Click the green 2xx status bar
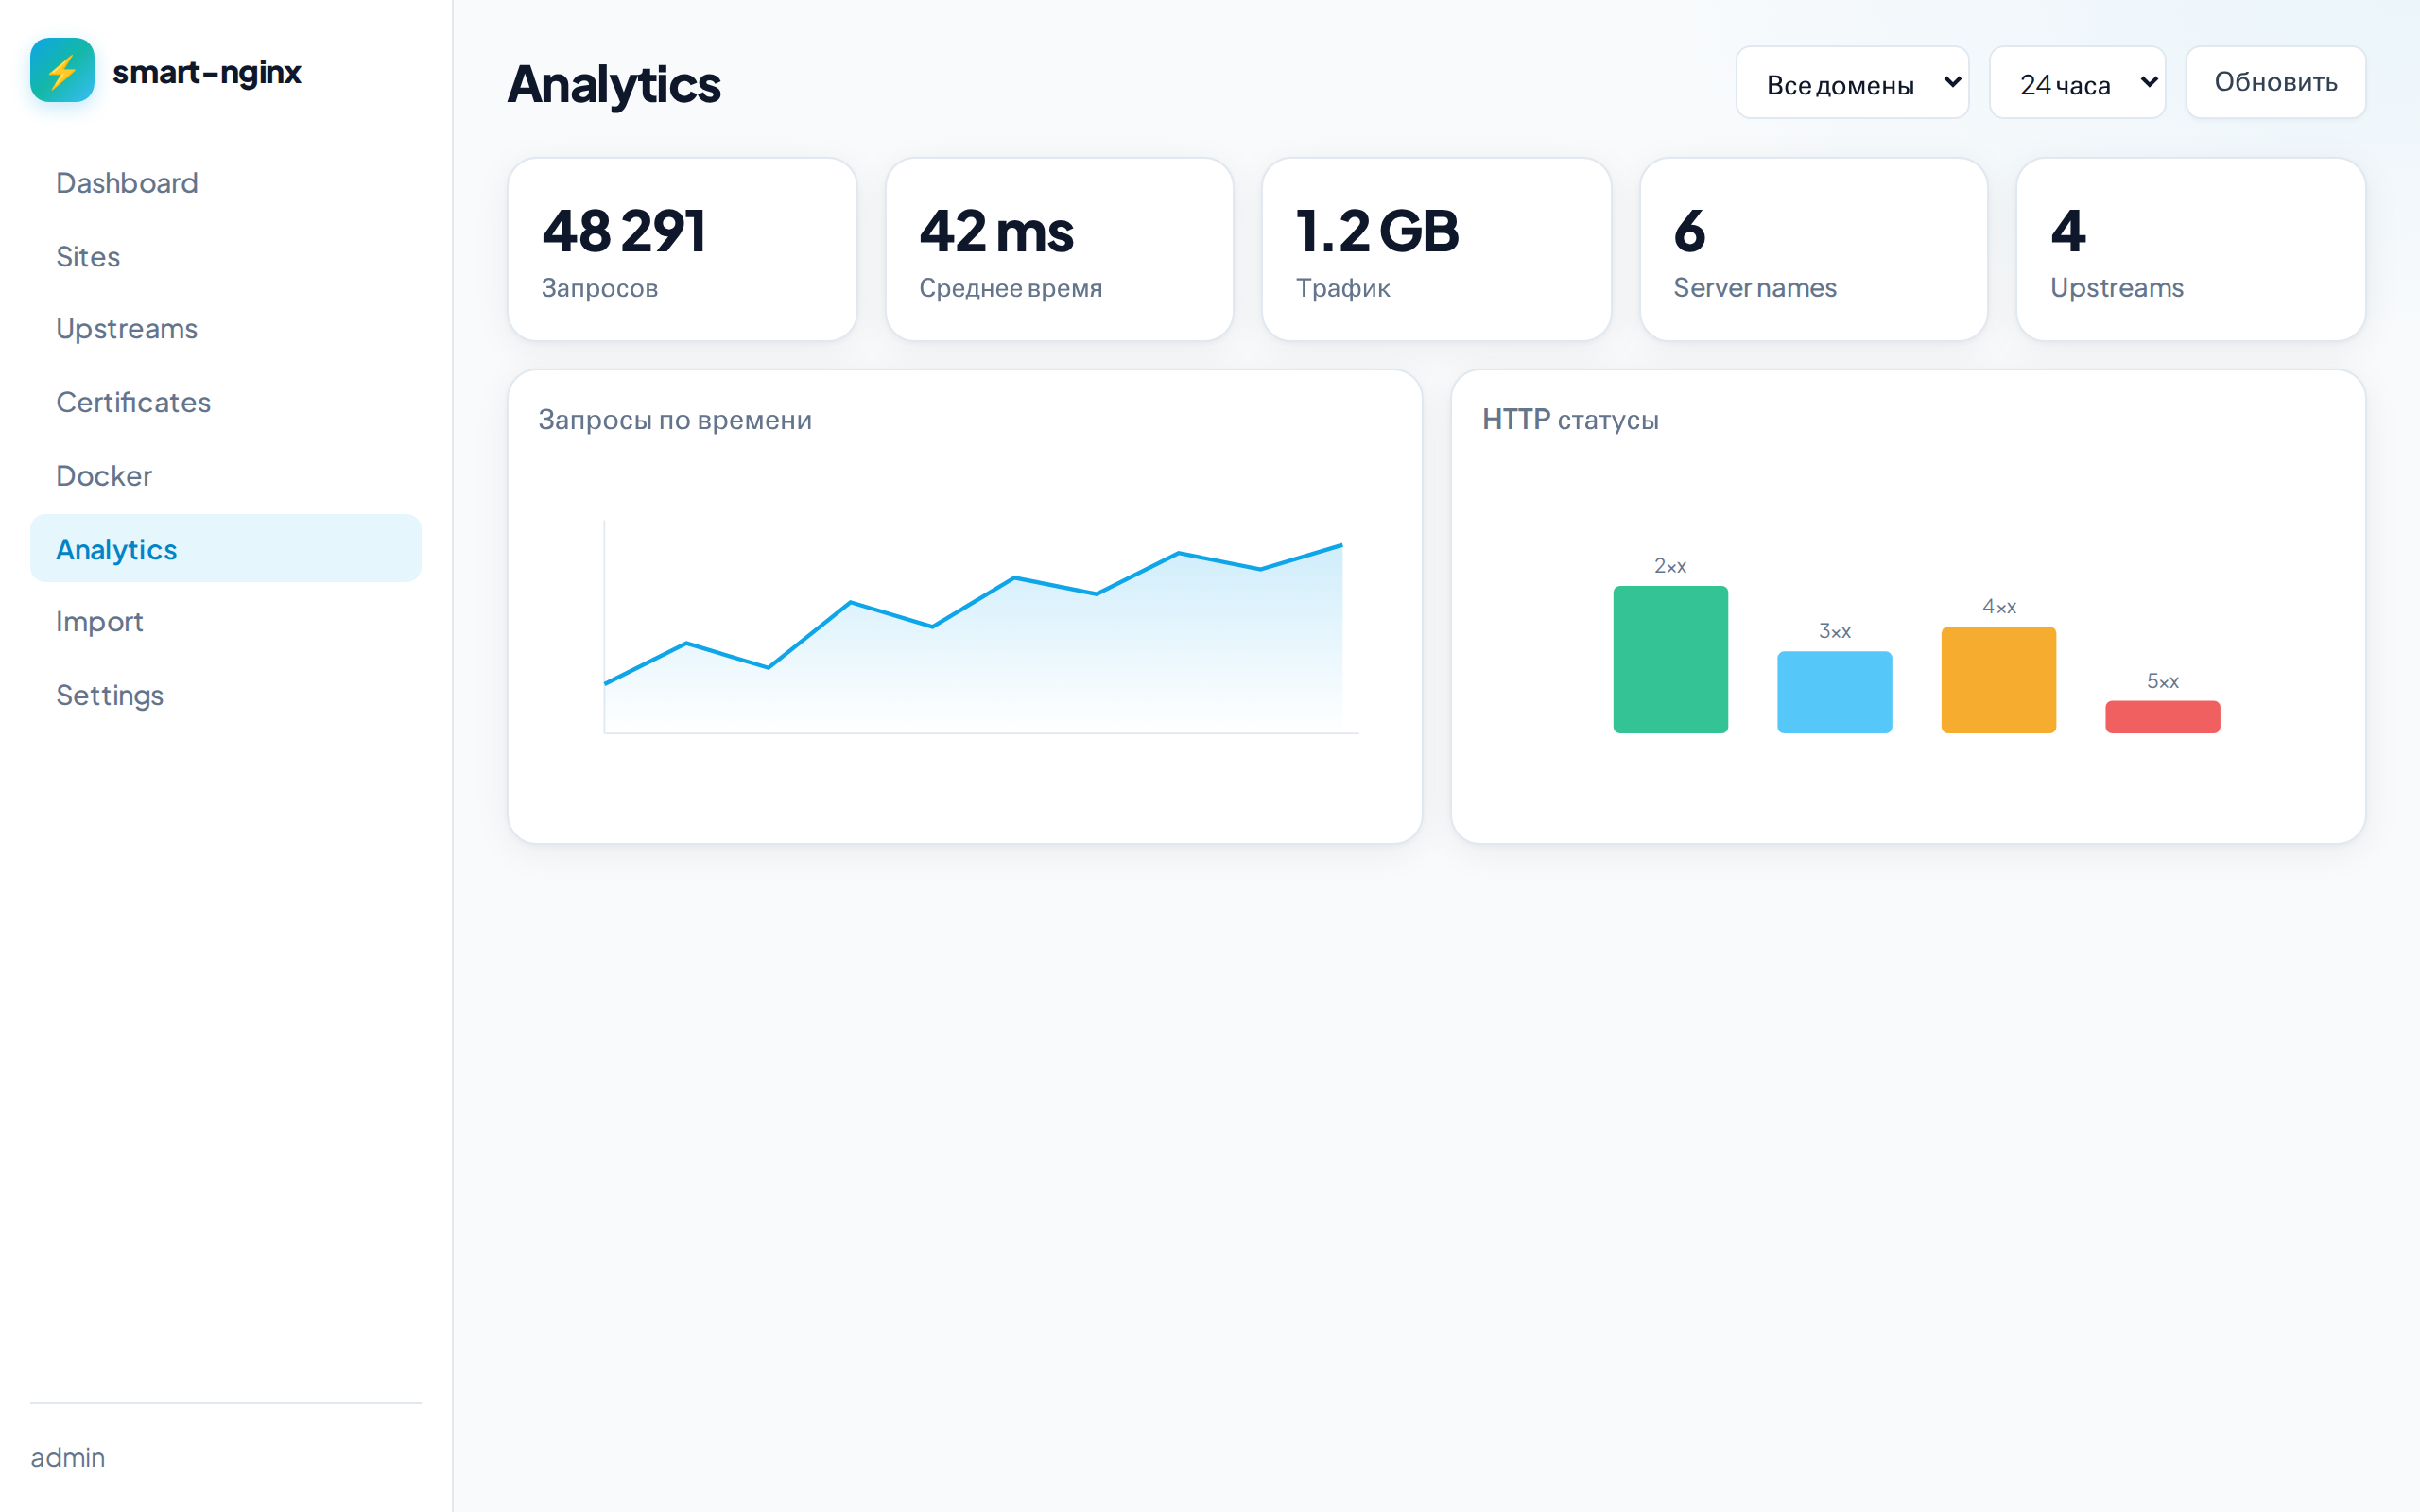This screenshot has height=1512, width=2420. [1670, 660]
